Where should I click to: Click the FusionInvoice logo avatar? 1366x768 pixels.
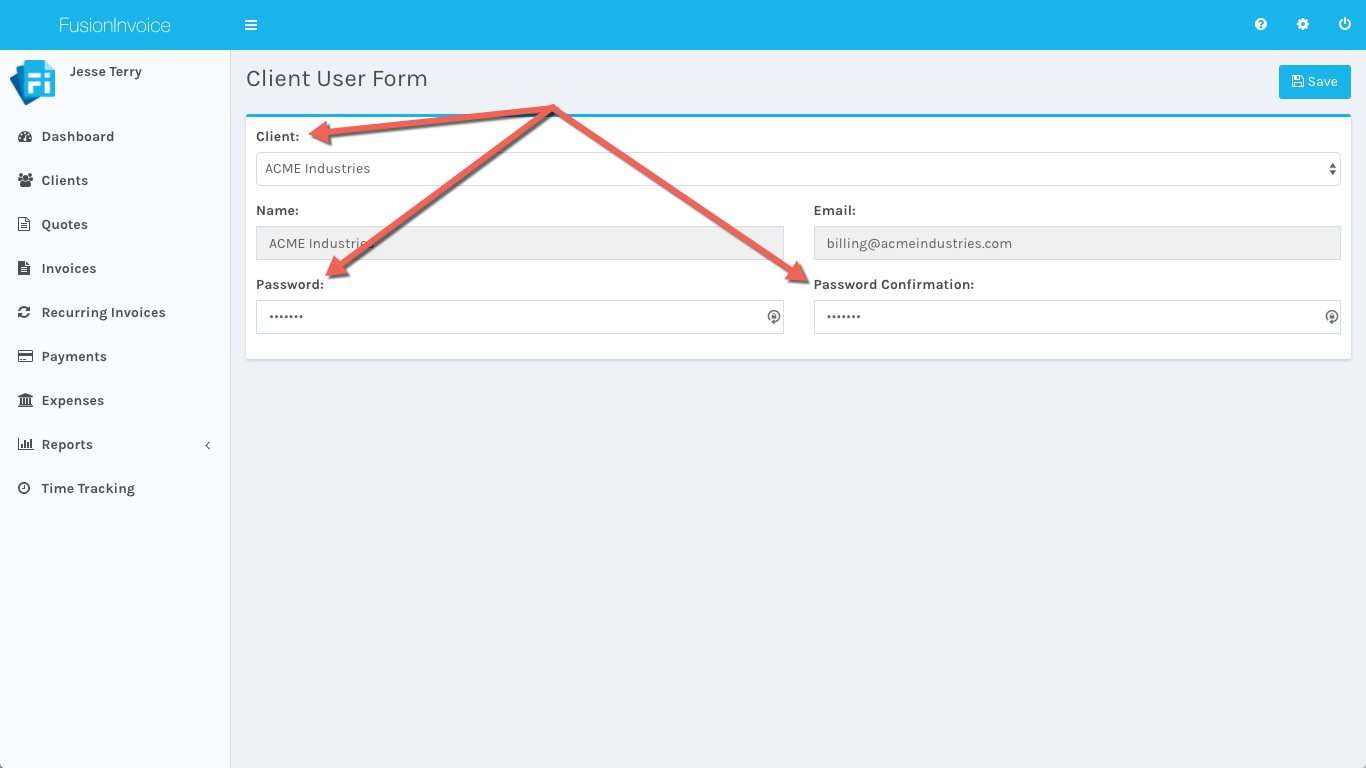click(x=33, y=83)
